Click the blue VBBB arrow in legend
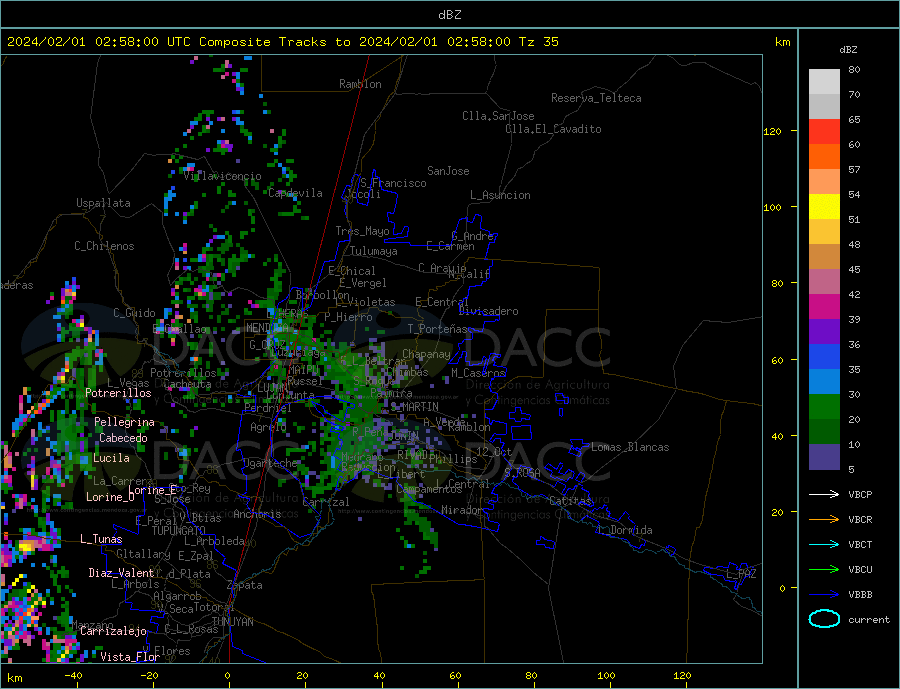The width and height of the screenshot is (900, 689). [824, 594]
